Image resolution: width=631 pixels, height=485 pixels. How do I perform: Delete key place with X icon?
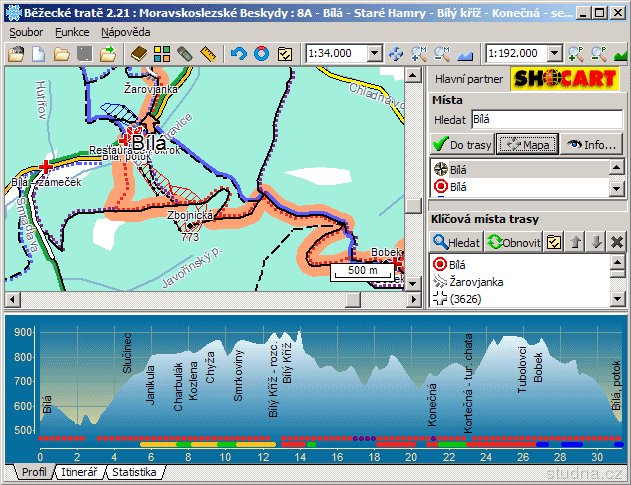point(617,242)
